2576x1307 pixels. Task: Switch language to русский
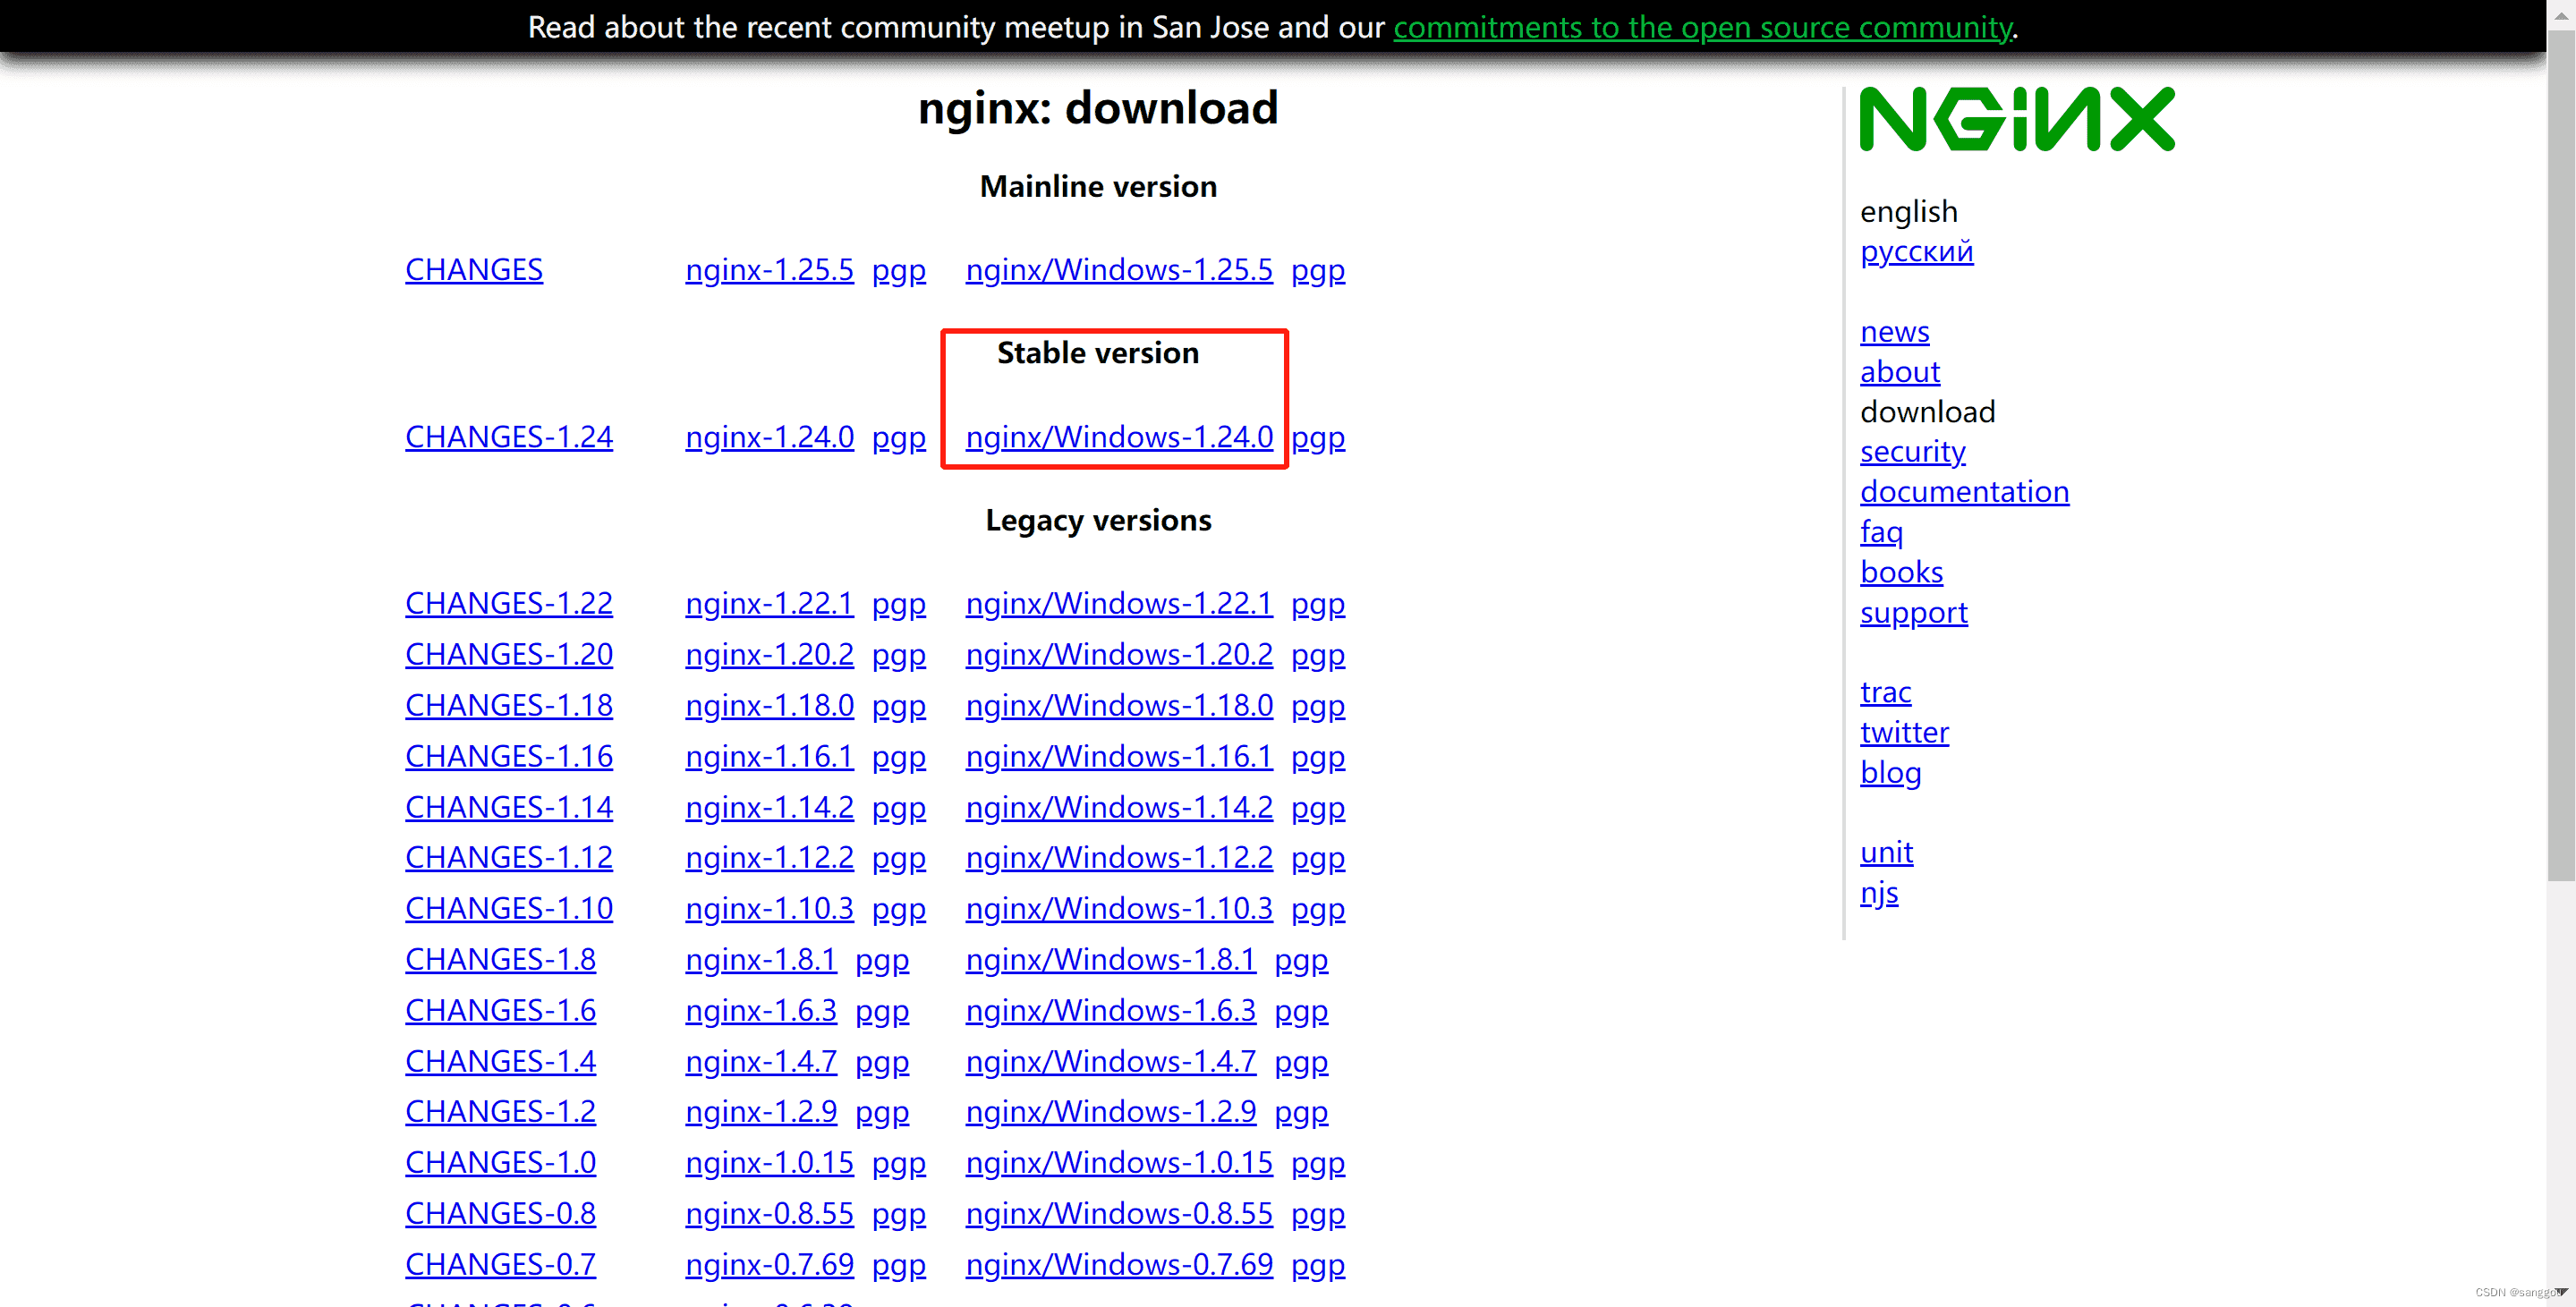[x=1916, y=251]
